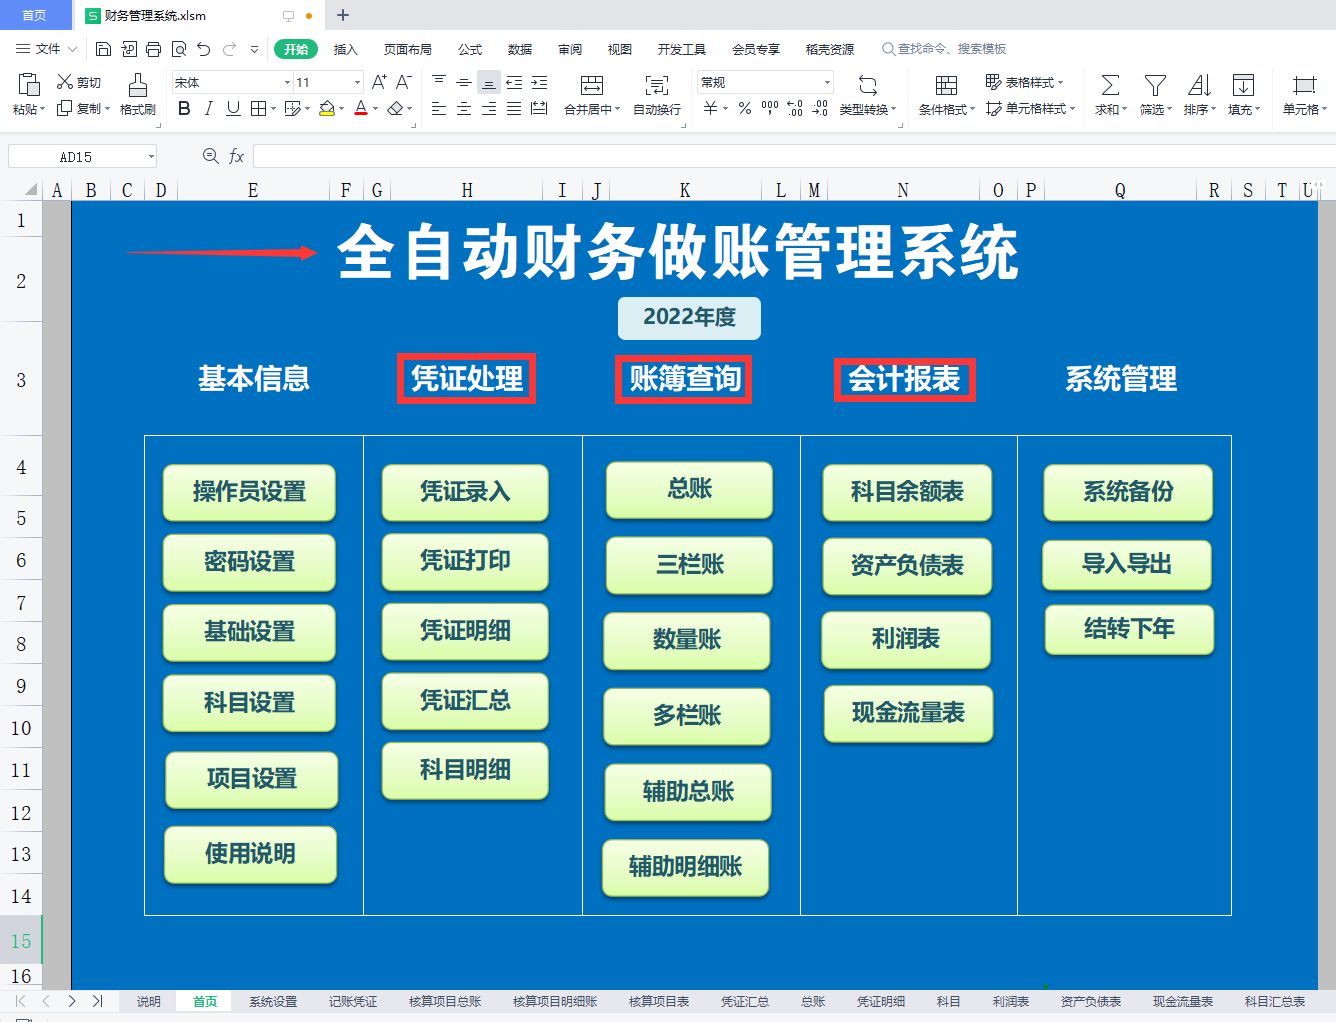Toggle italic formatting

[x=207, y=108]
